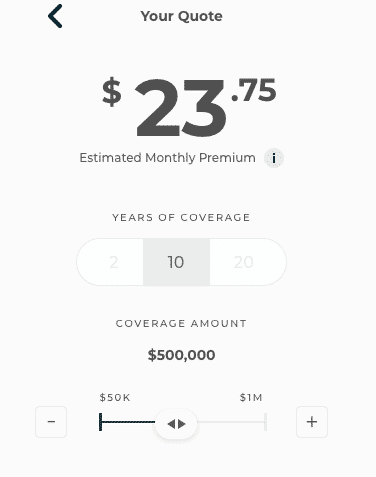Click the unfilled slider track toward $1M
The height and width of the screenshot is (477, 376).
231,422
